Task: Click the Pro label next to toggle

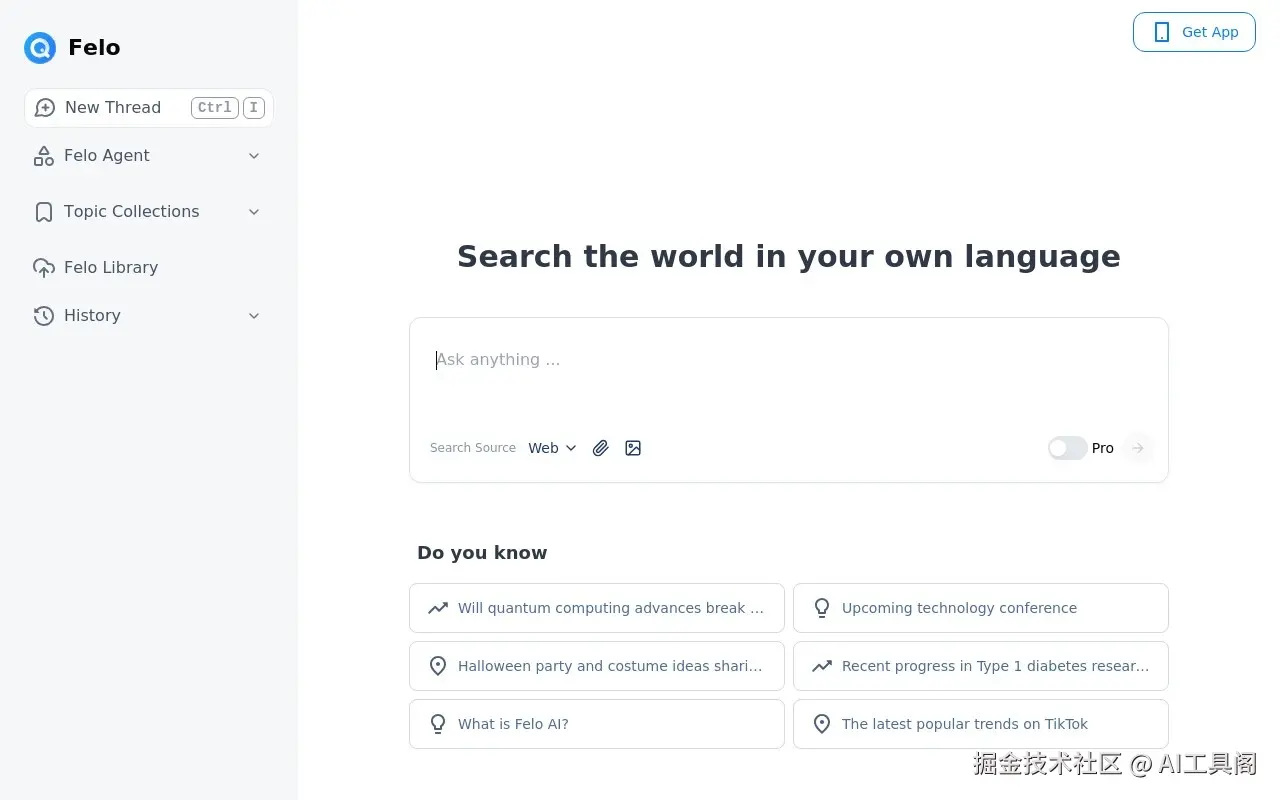Action: 1103,448
